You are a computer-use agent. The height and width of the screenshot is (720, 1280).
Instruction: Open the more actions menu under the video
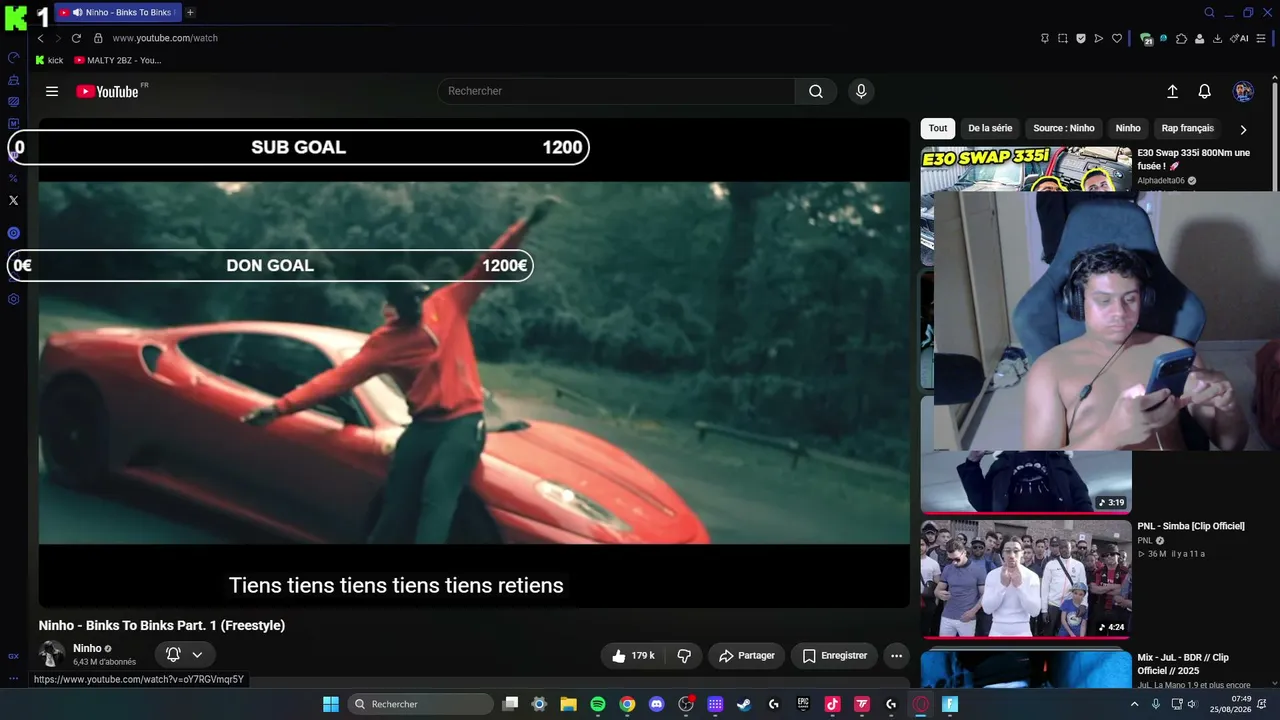pos(897,656)
